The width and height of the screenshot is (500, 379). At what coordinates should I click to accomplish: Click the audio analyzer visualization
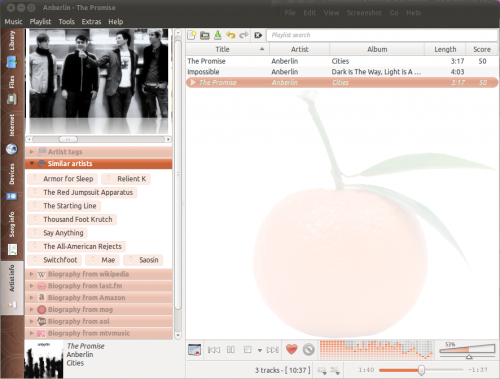click(377, 350)
